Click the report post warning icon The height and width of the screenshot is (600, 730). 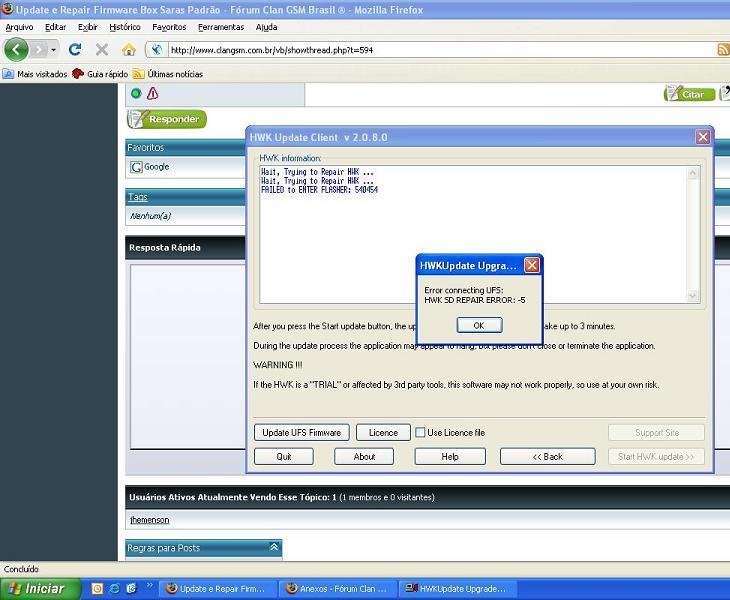click(x=152, y=94)
